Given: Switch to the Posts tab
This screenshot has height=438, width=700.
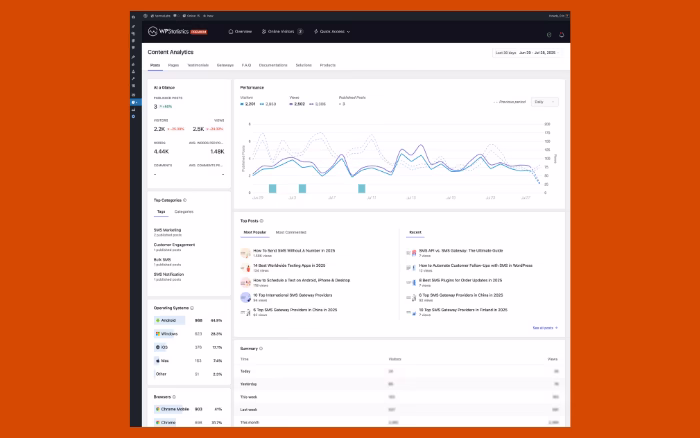Looking at the screenshot, I should pyautogui.click(x=155, y=65).
